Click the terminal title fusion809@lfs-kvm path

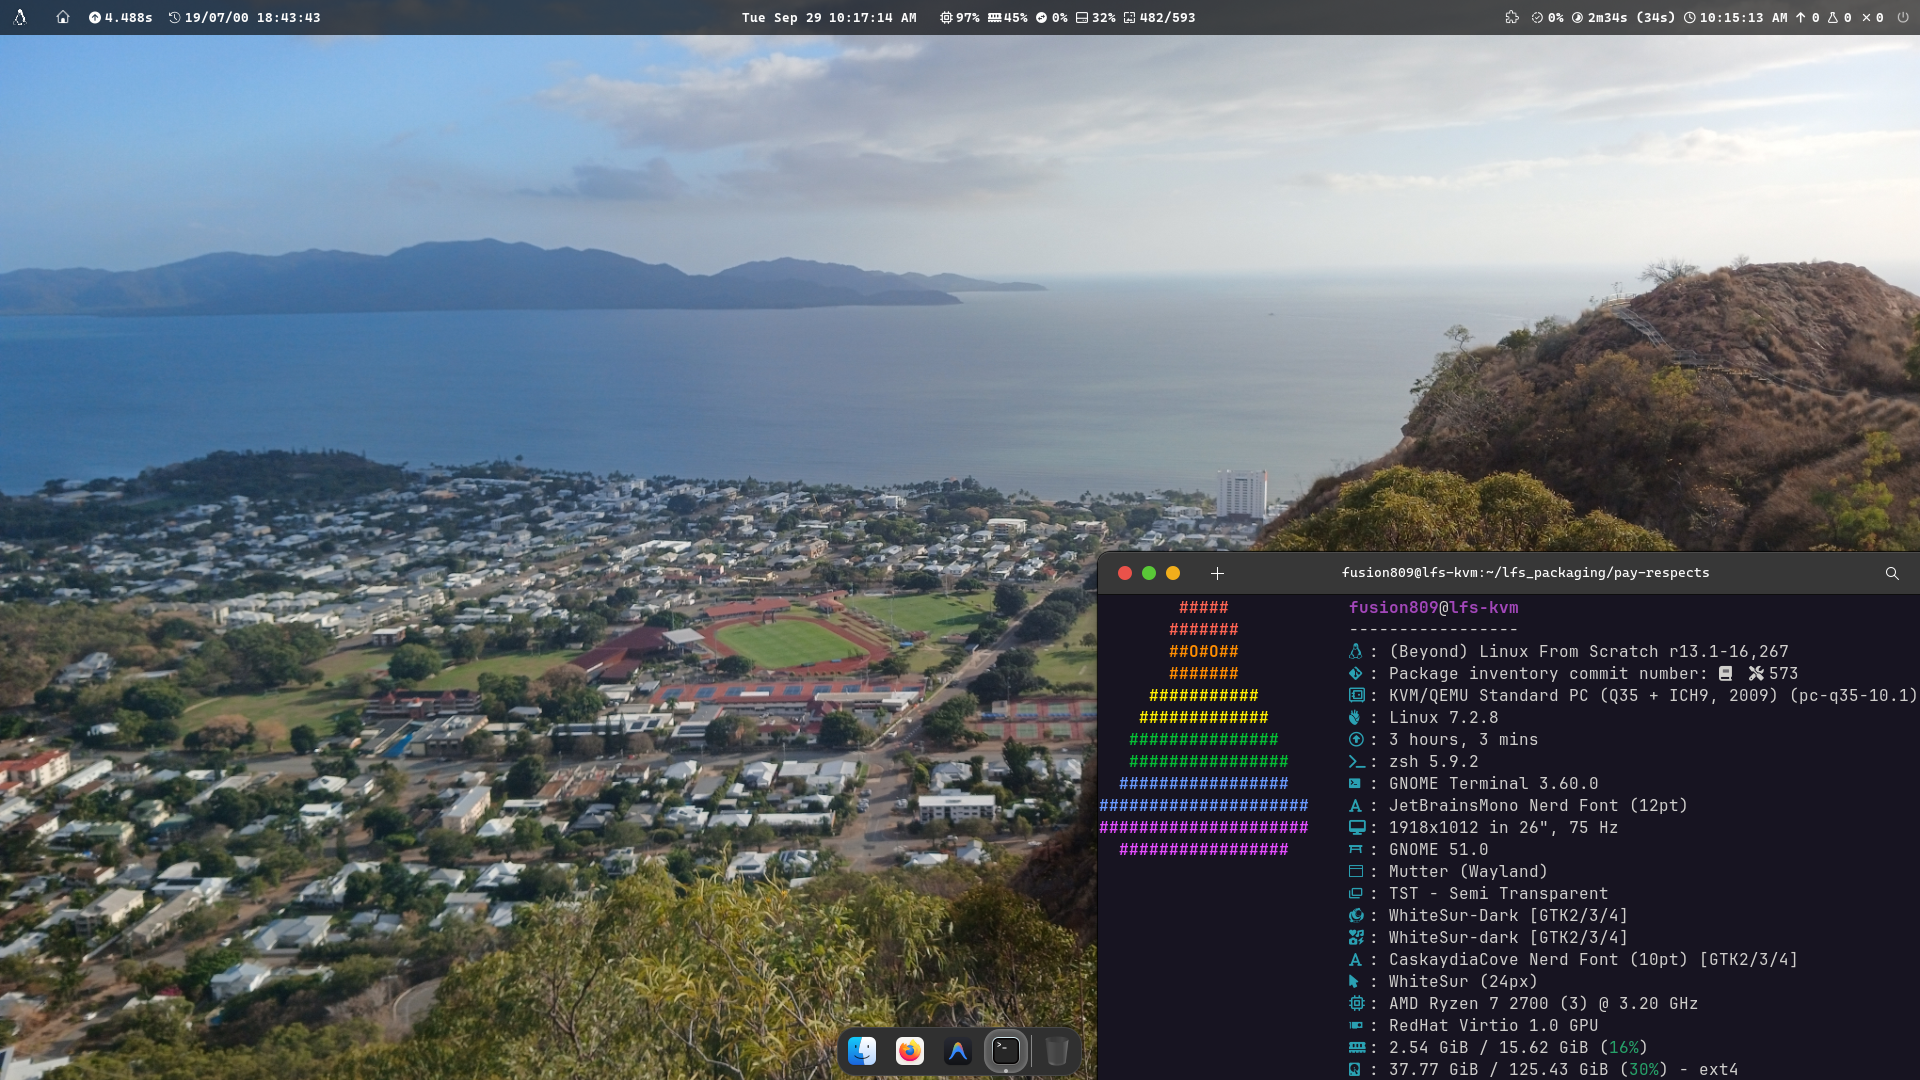click(1525, 573)
